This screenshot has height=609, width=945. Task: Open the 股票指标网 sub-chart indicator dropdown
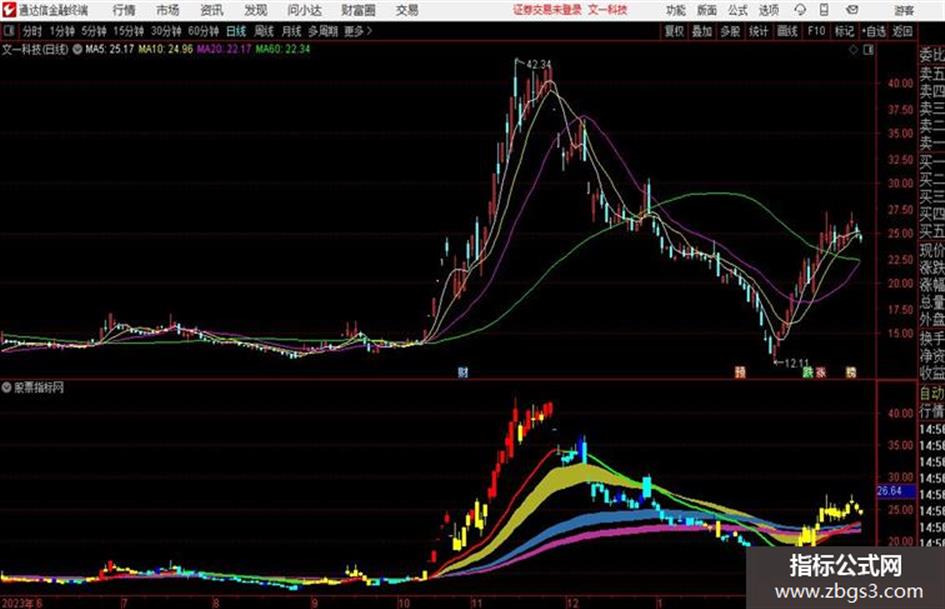(x=7, y=388)
